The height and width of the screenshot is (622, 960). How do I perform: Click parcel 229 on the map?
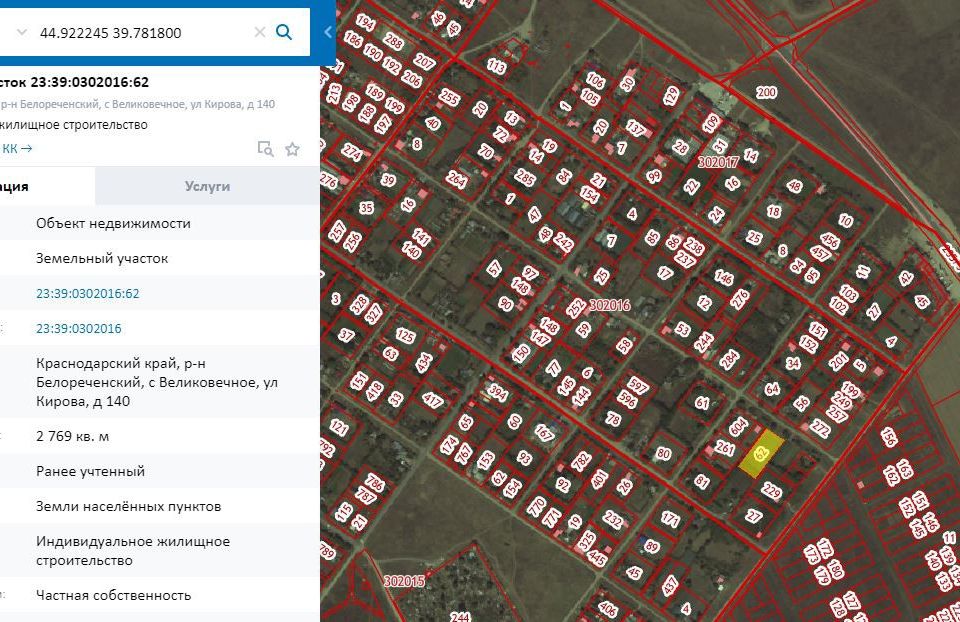(771, 491)
